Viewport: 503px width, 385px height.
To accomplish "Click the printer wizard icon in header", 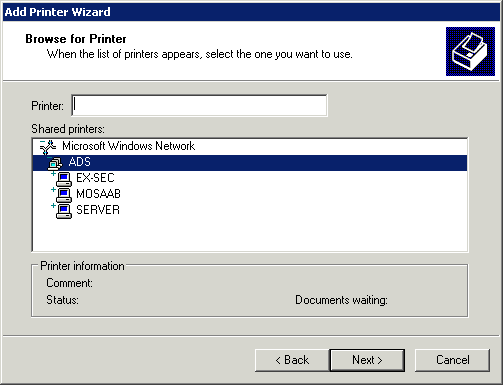I will (470, 51).
